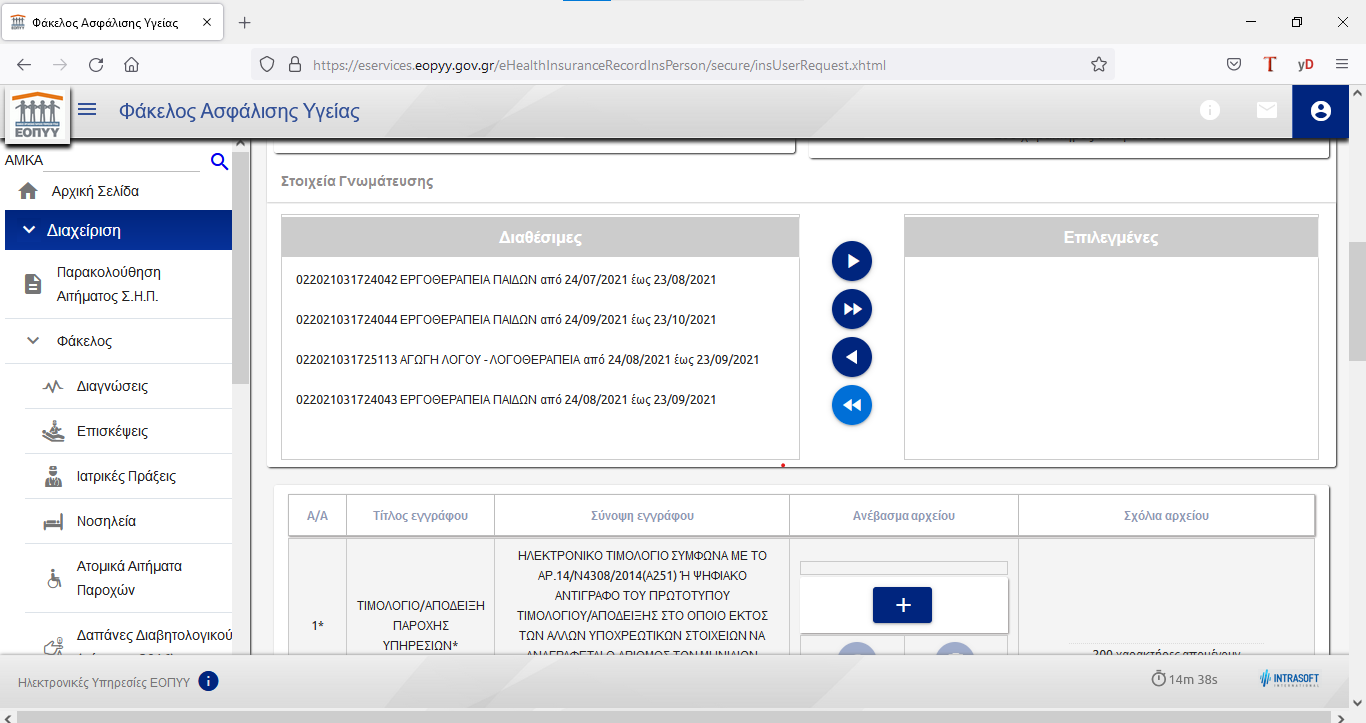Image resolution: width=1366 pixels, height=723 pixels.
Task: Click the user profile icon
Action: coord(1320,111)
